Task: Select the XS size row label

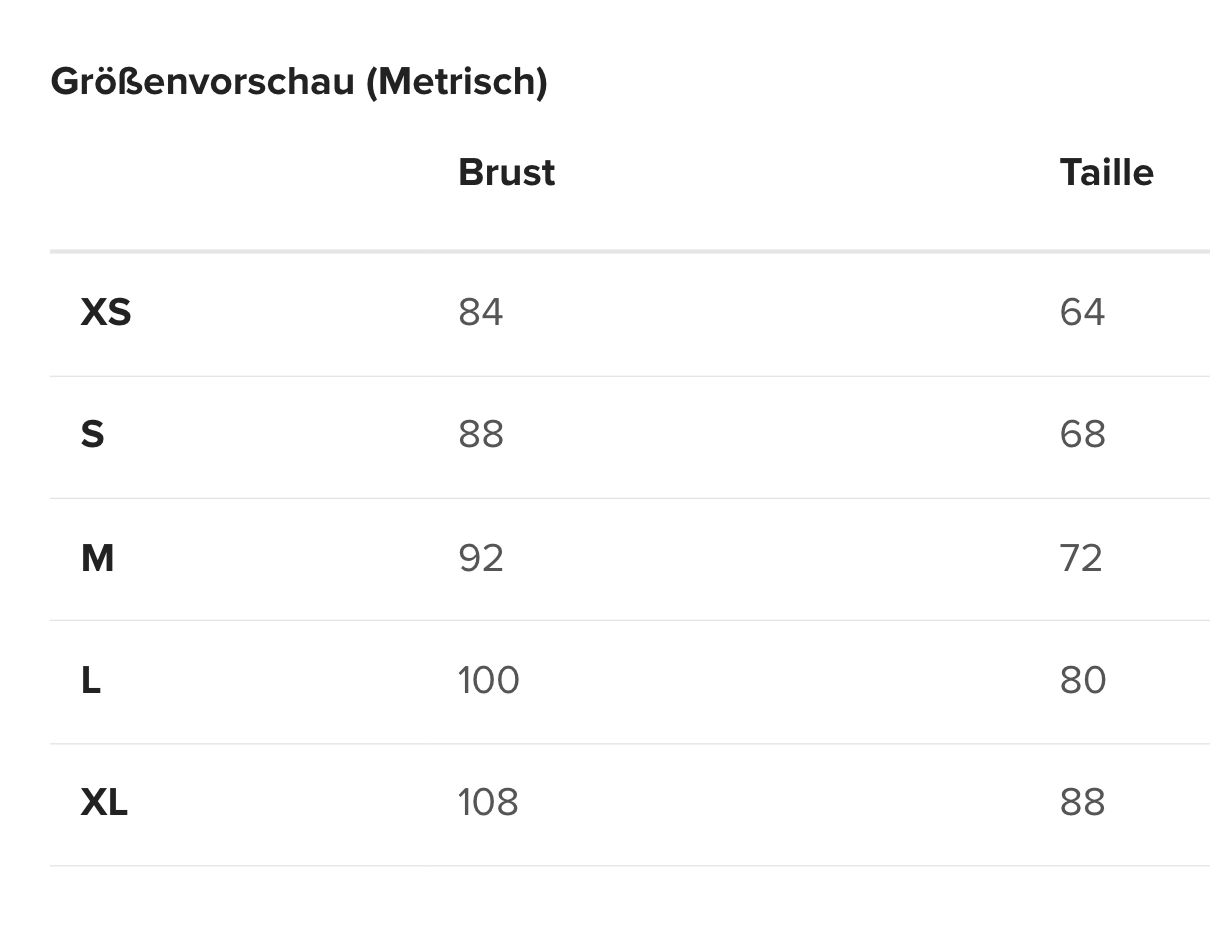Action: (106, 313)
